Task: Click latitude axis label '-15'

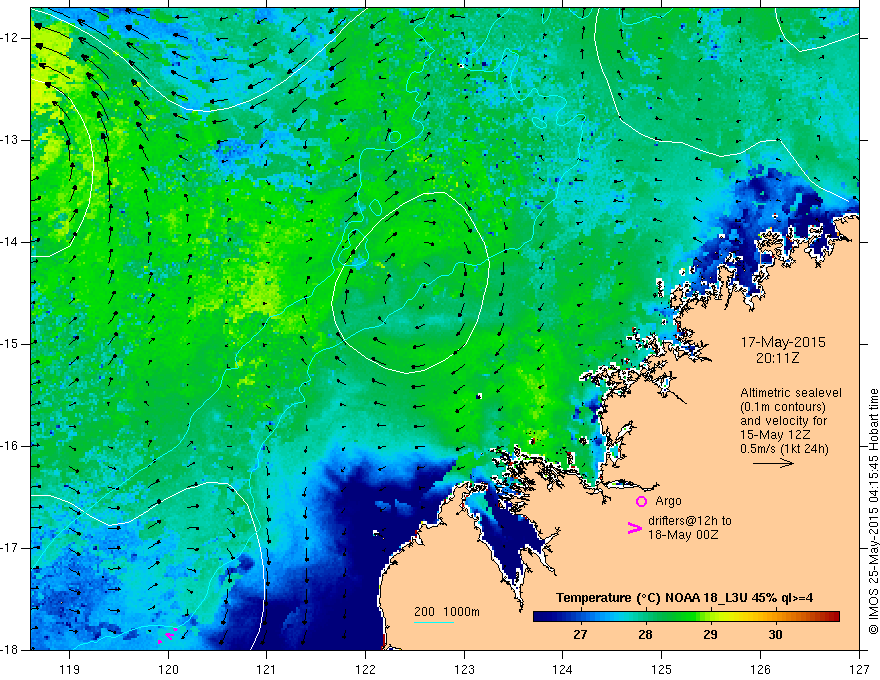Action: click(10, 344)
